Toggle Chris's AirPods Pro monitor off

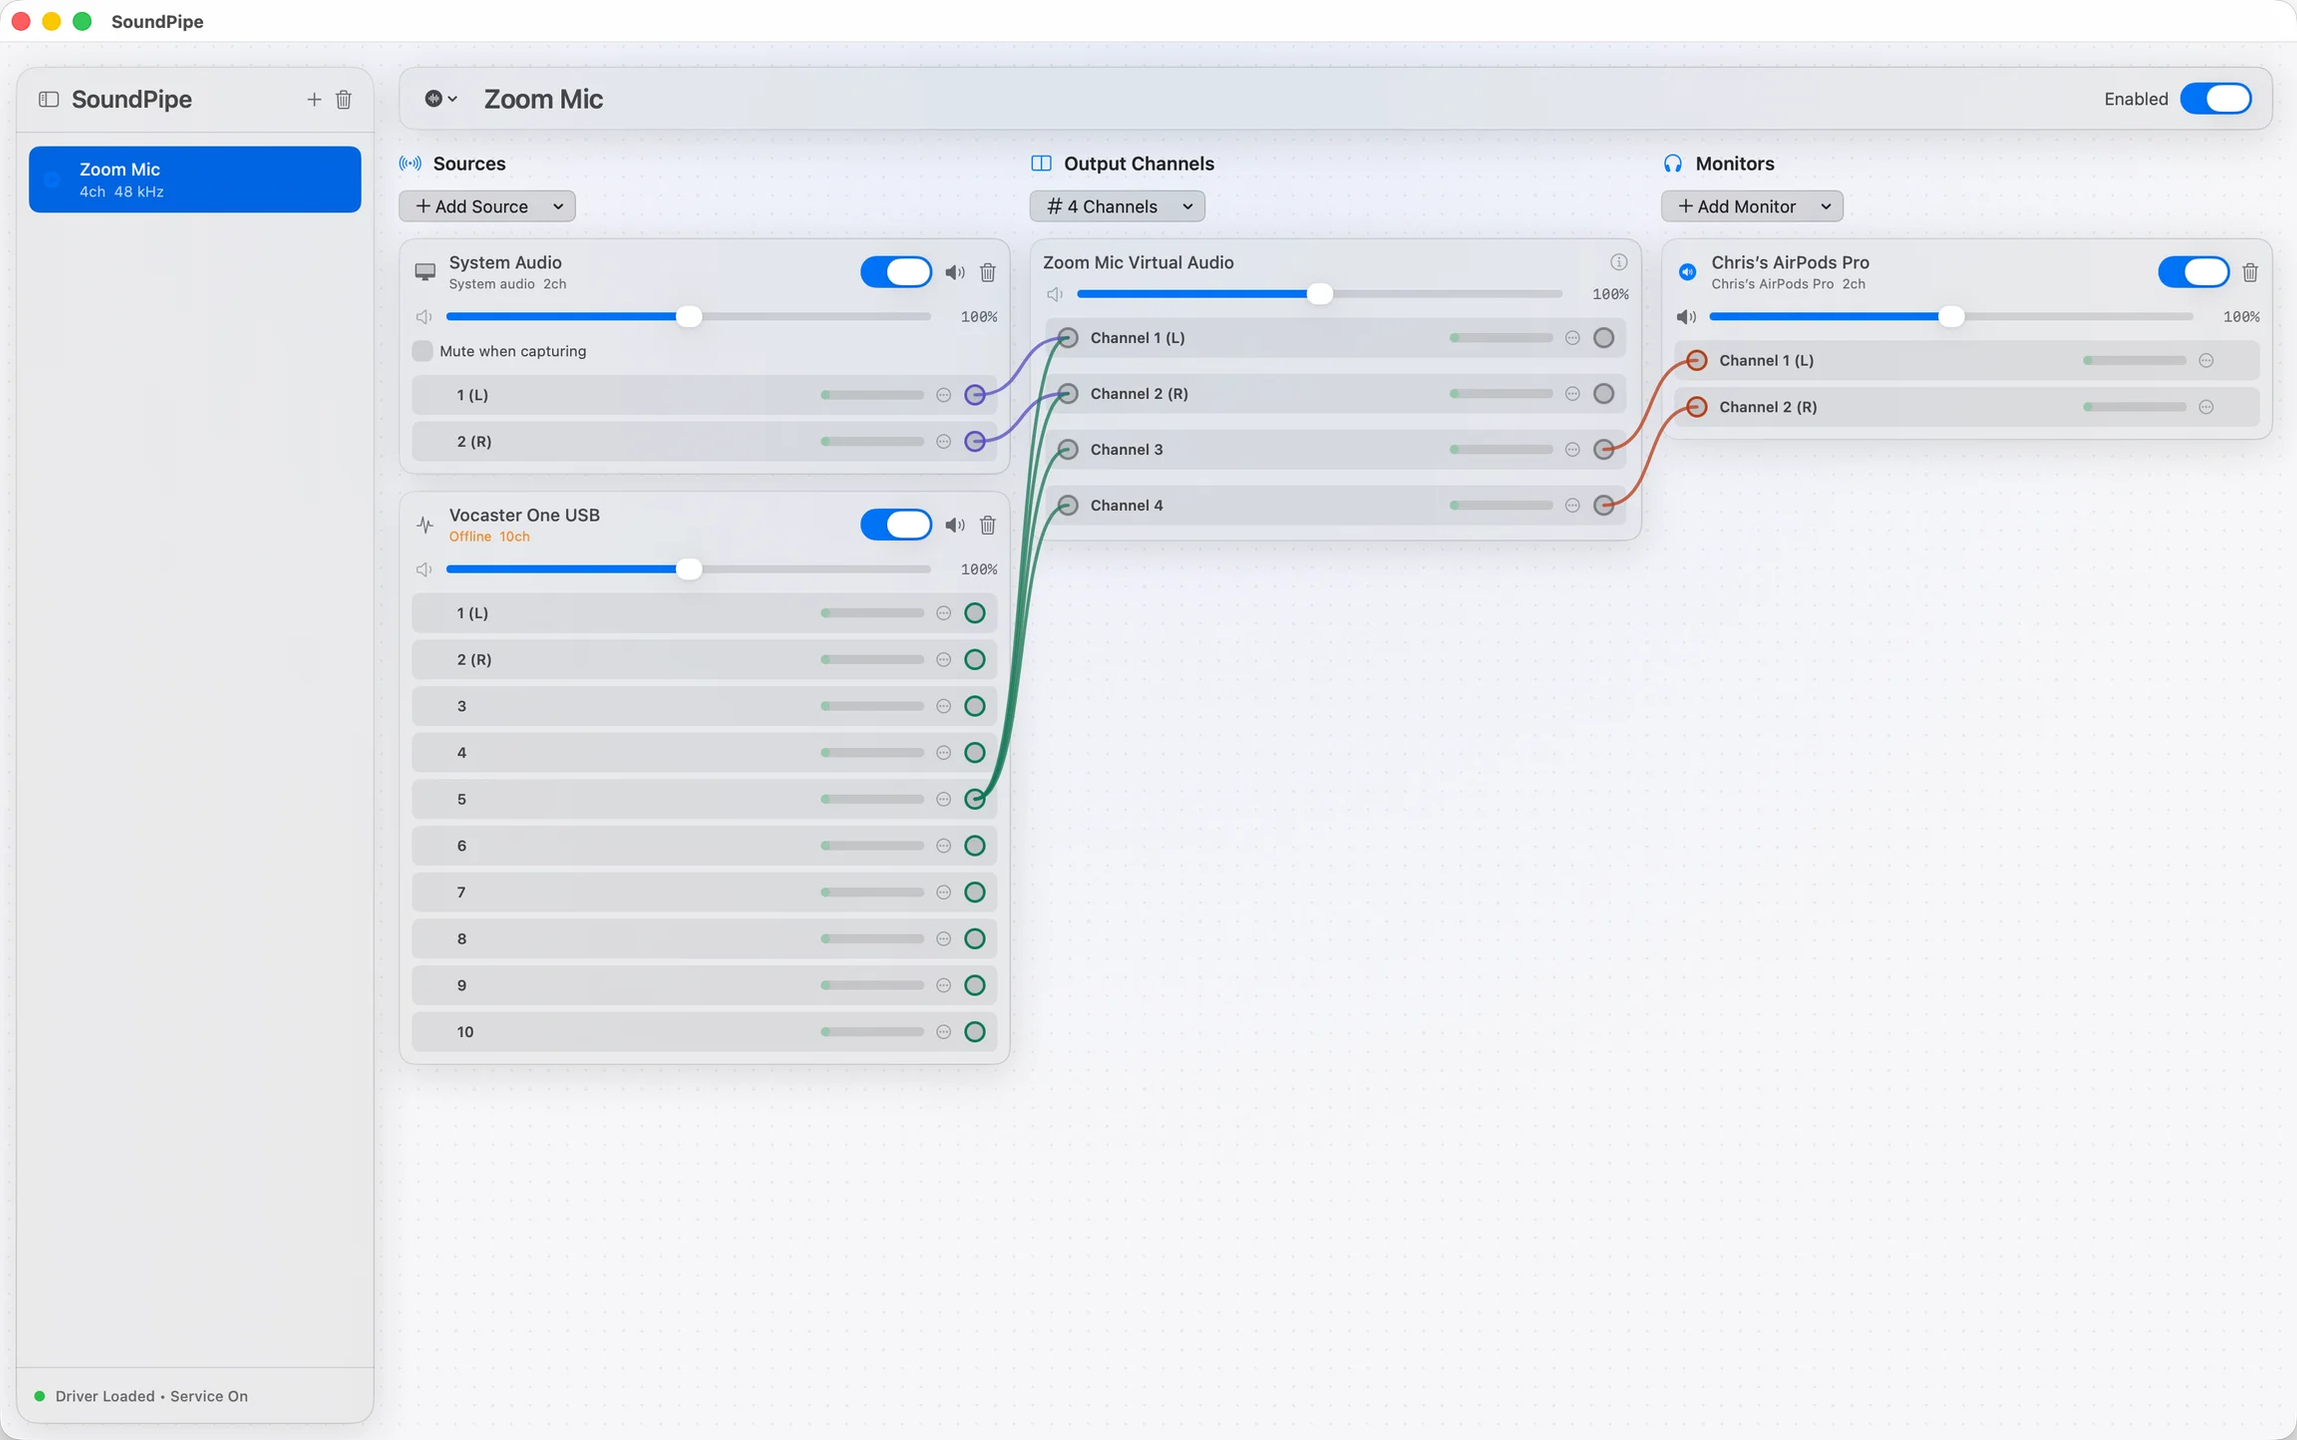click(x=2194, y=272)
